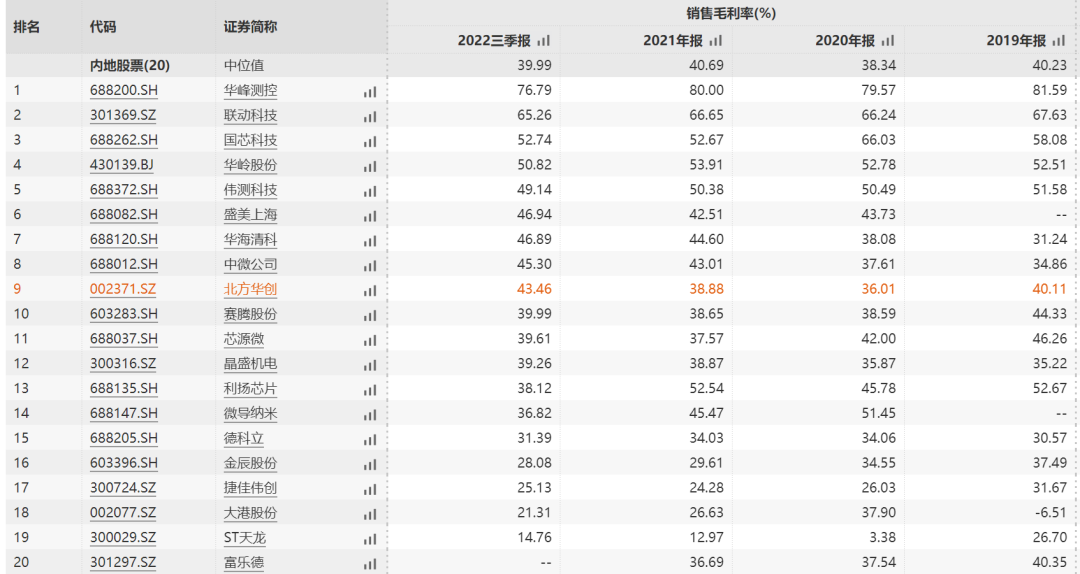
Task: Open stock code link 688200.SH
Action: pyautogui.click(x=124, y=90)
